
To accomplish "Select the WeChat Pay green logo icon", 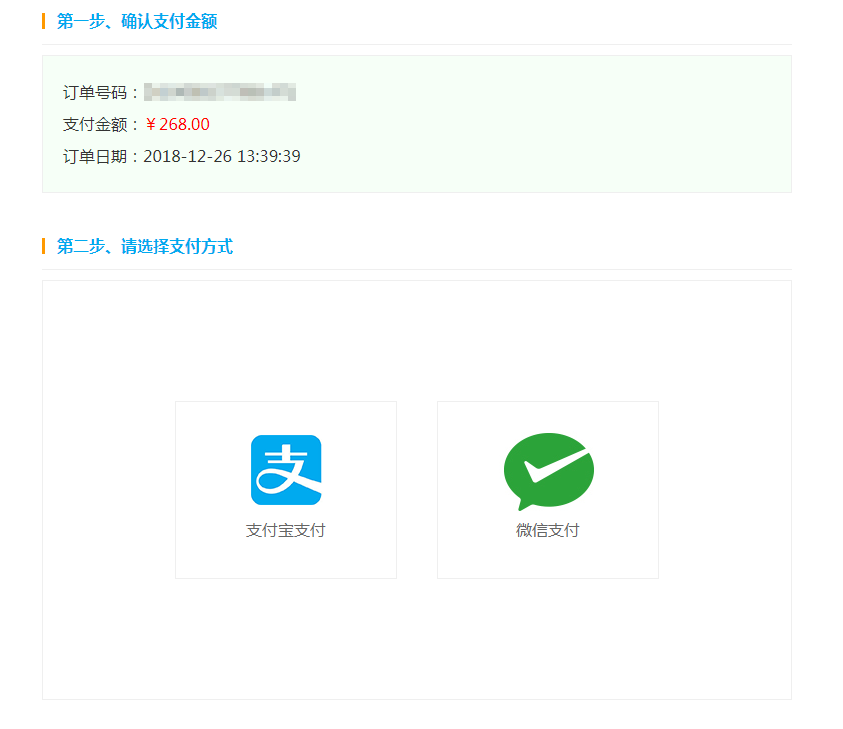I will (x=549, y=471).
